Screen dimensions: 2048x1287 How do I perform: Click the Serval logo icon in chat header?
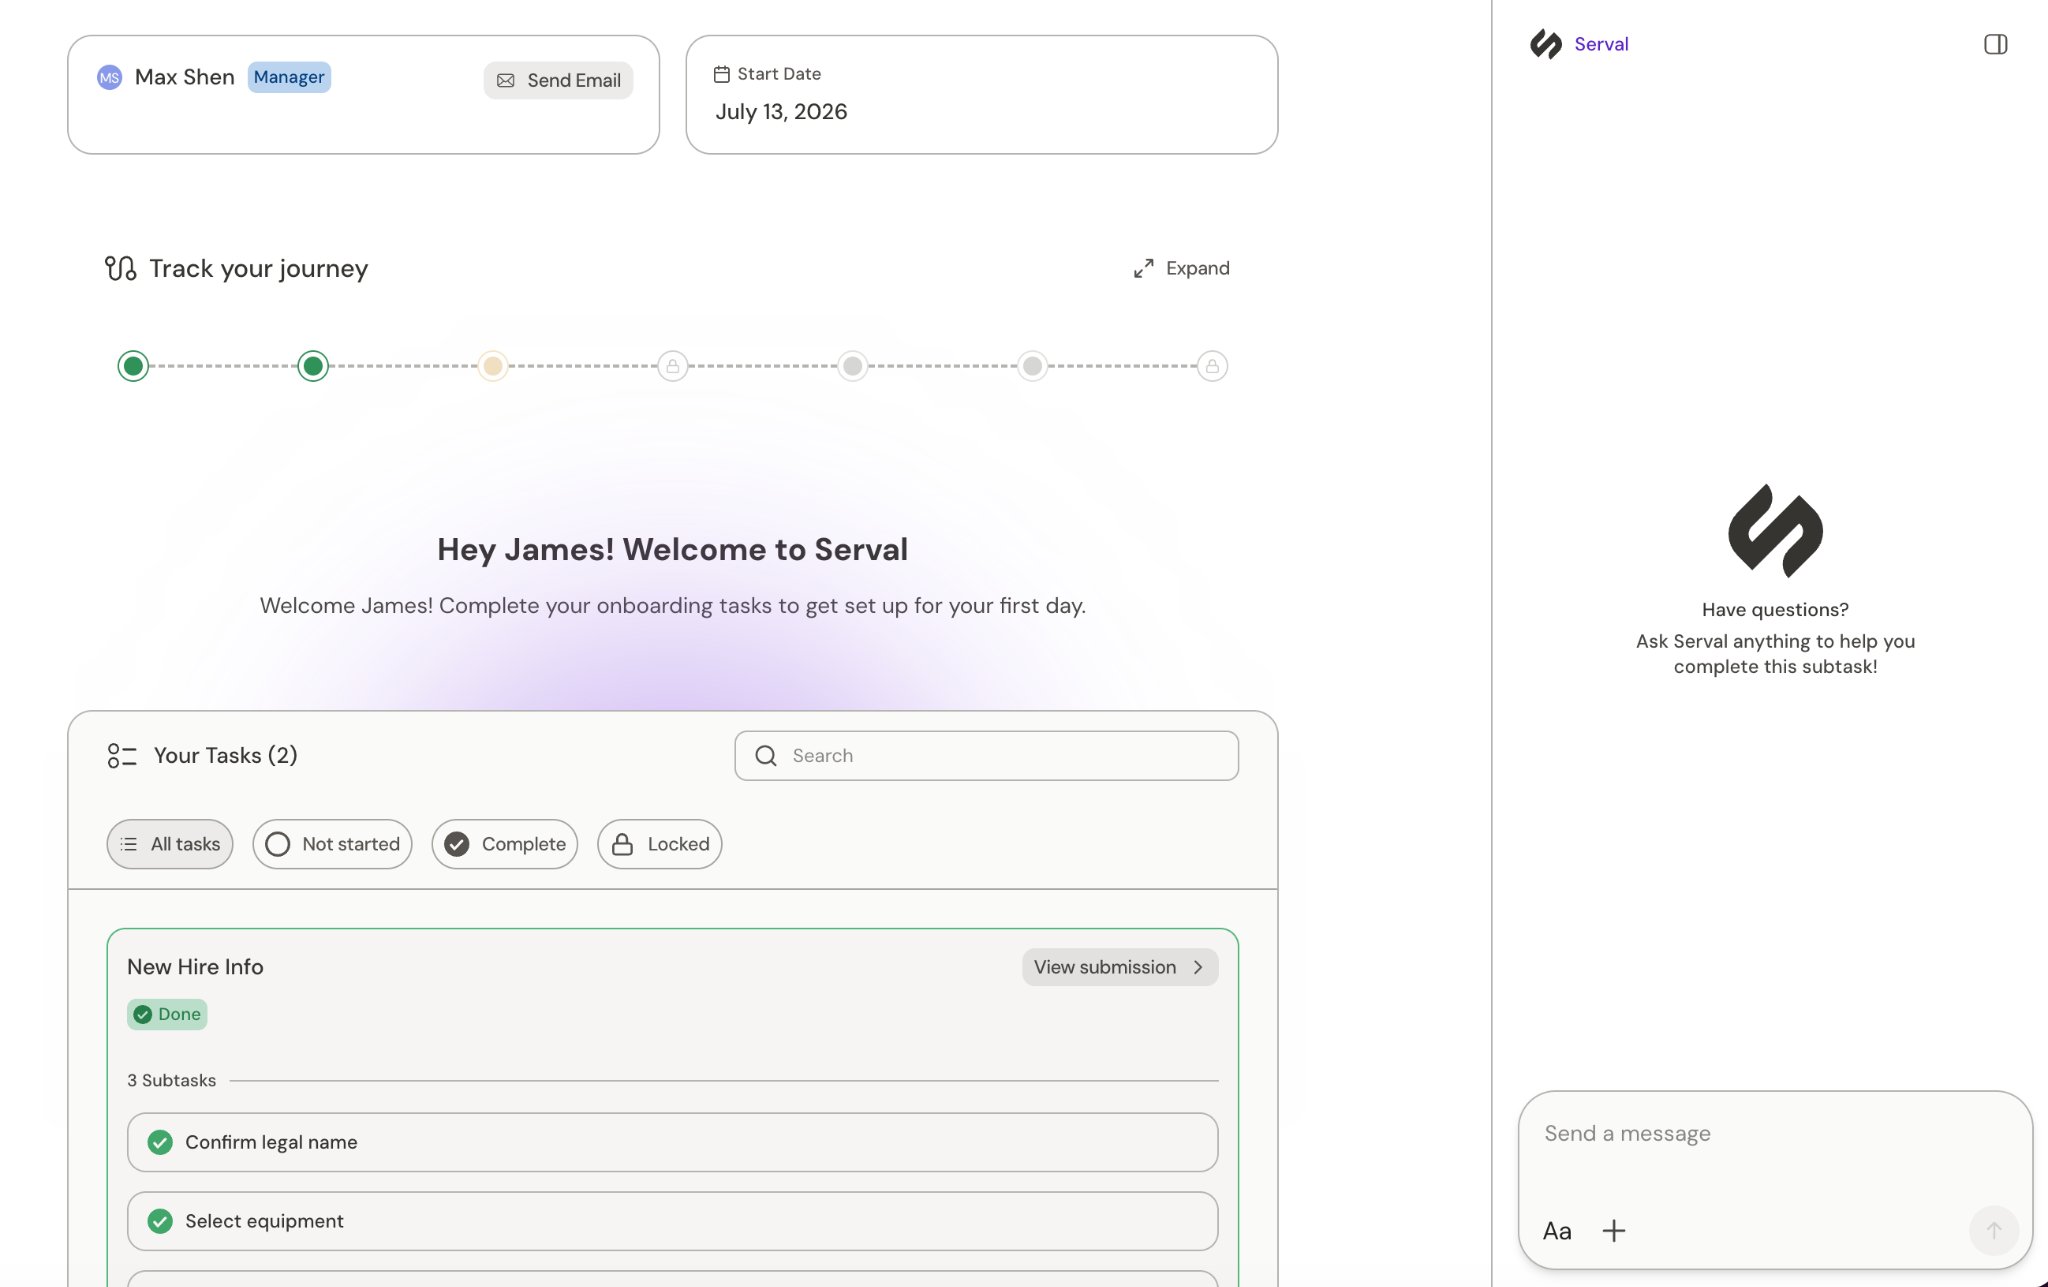pos(1545,44)
